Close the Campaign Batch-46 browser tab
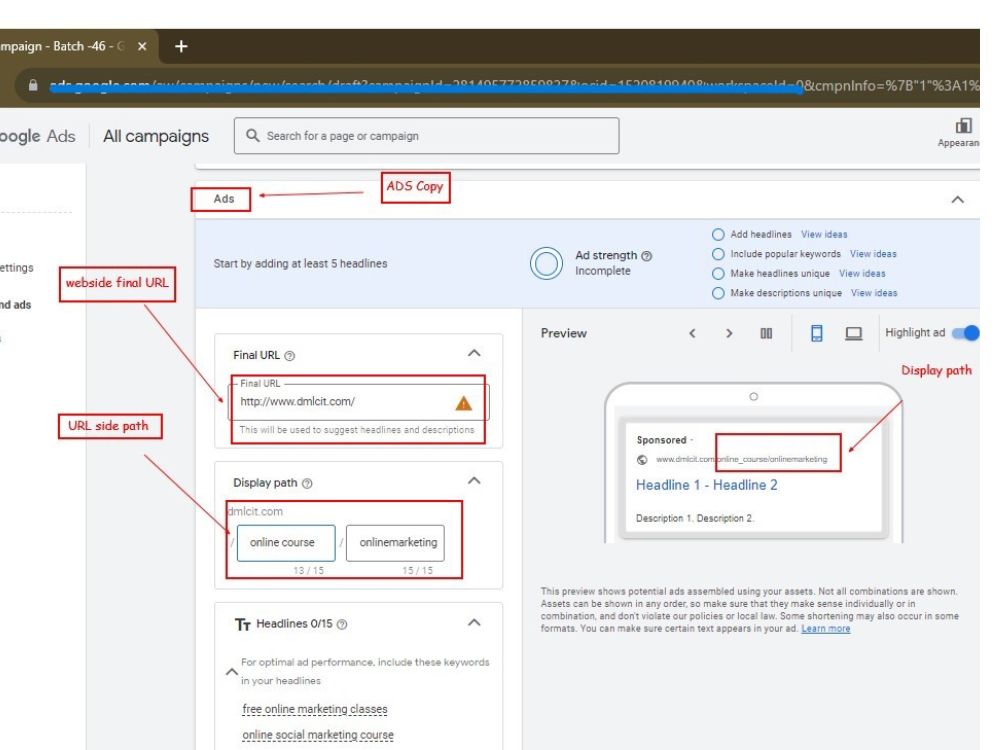The image size is (1000, 750). (x=142, y=46)
